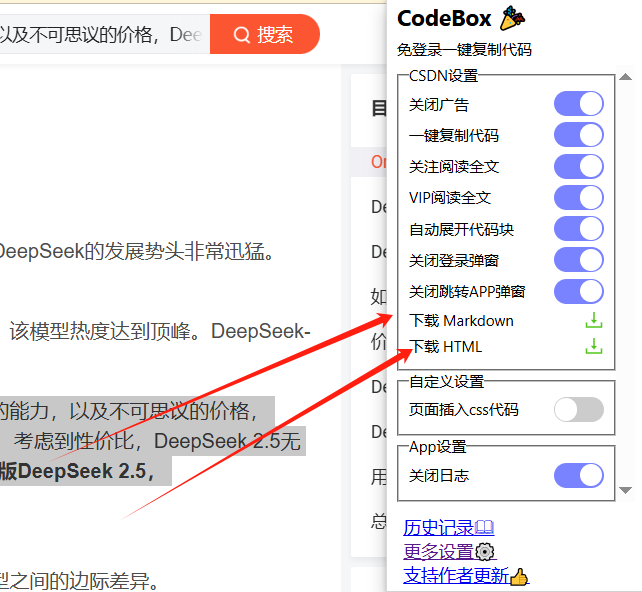Image resolution: width=642 pixels, height=592 pixels.
Task: Click the highlighted text 版DeepSeek 2.5
Action: 76,471
